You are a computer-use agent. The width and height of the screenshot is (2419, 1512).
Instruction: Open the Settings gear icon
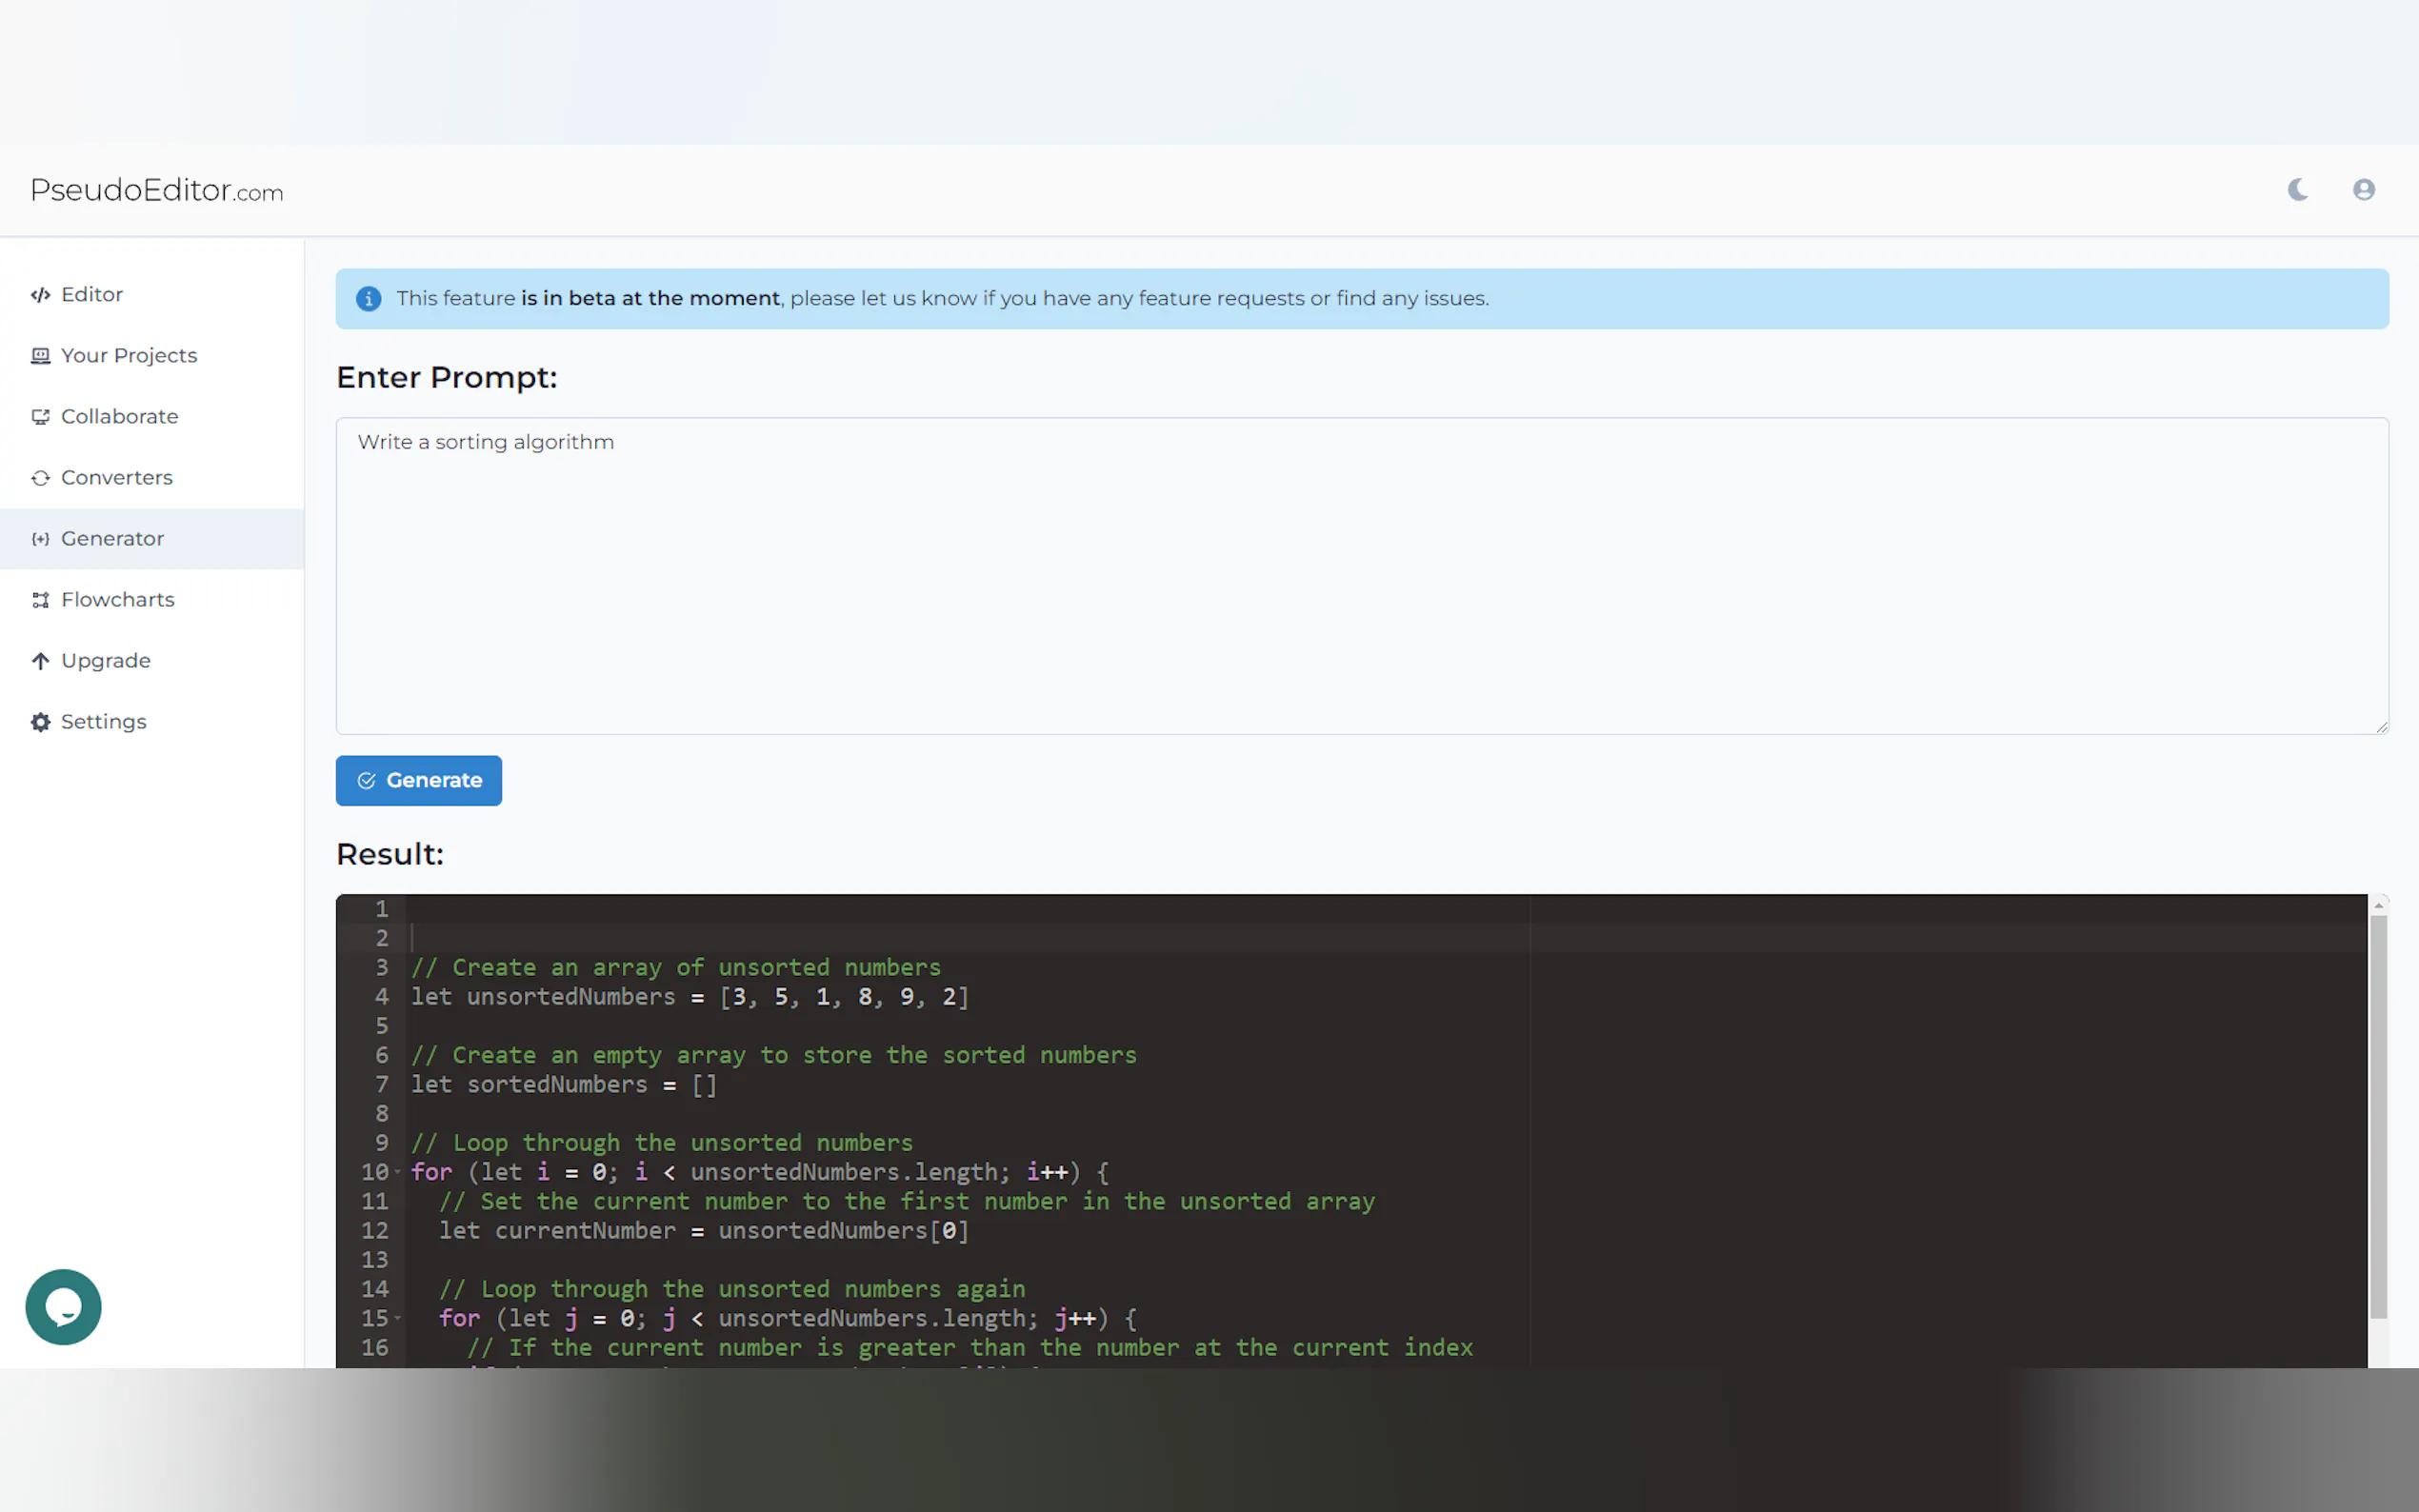40,722
